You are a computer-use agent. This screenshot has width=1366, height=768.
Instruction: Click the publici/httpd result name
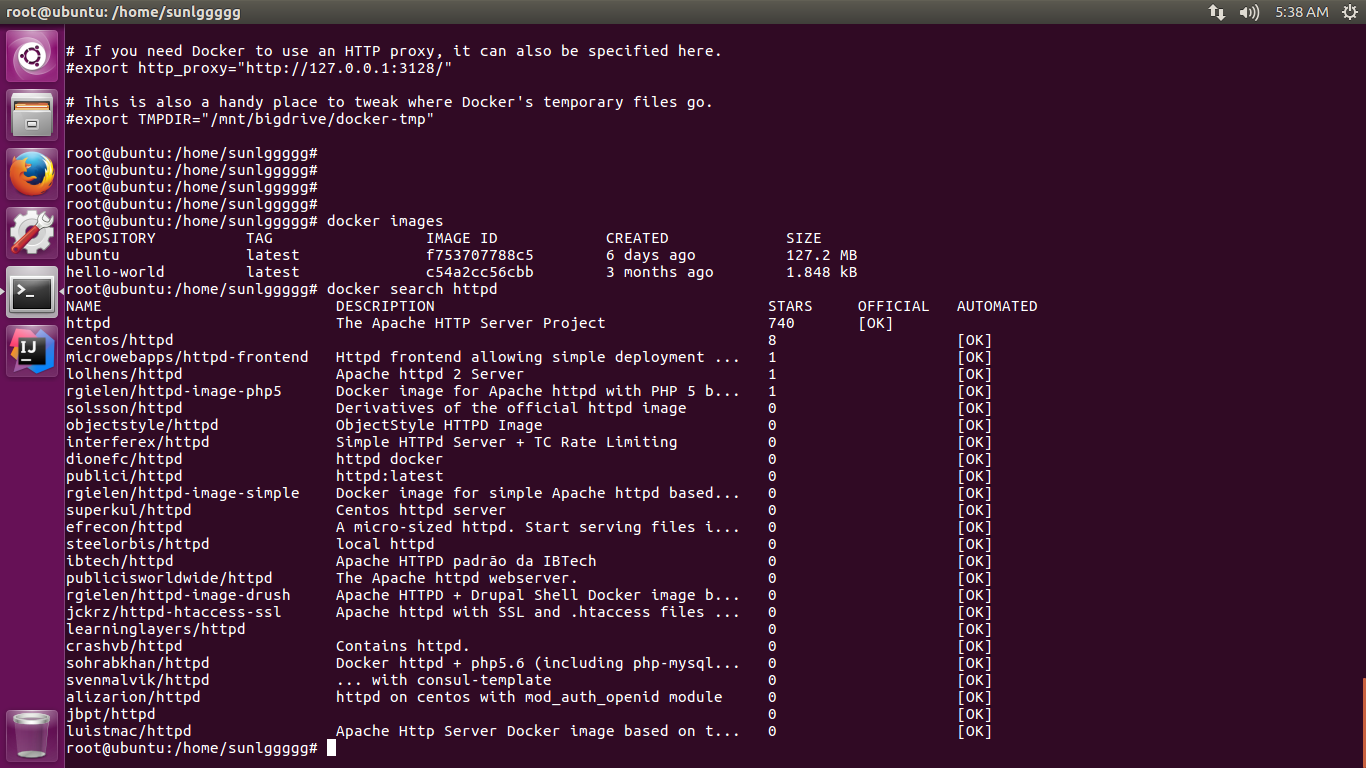tap(124, 476)
